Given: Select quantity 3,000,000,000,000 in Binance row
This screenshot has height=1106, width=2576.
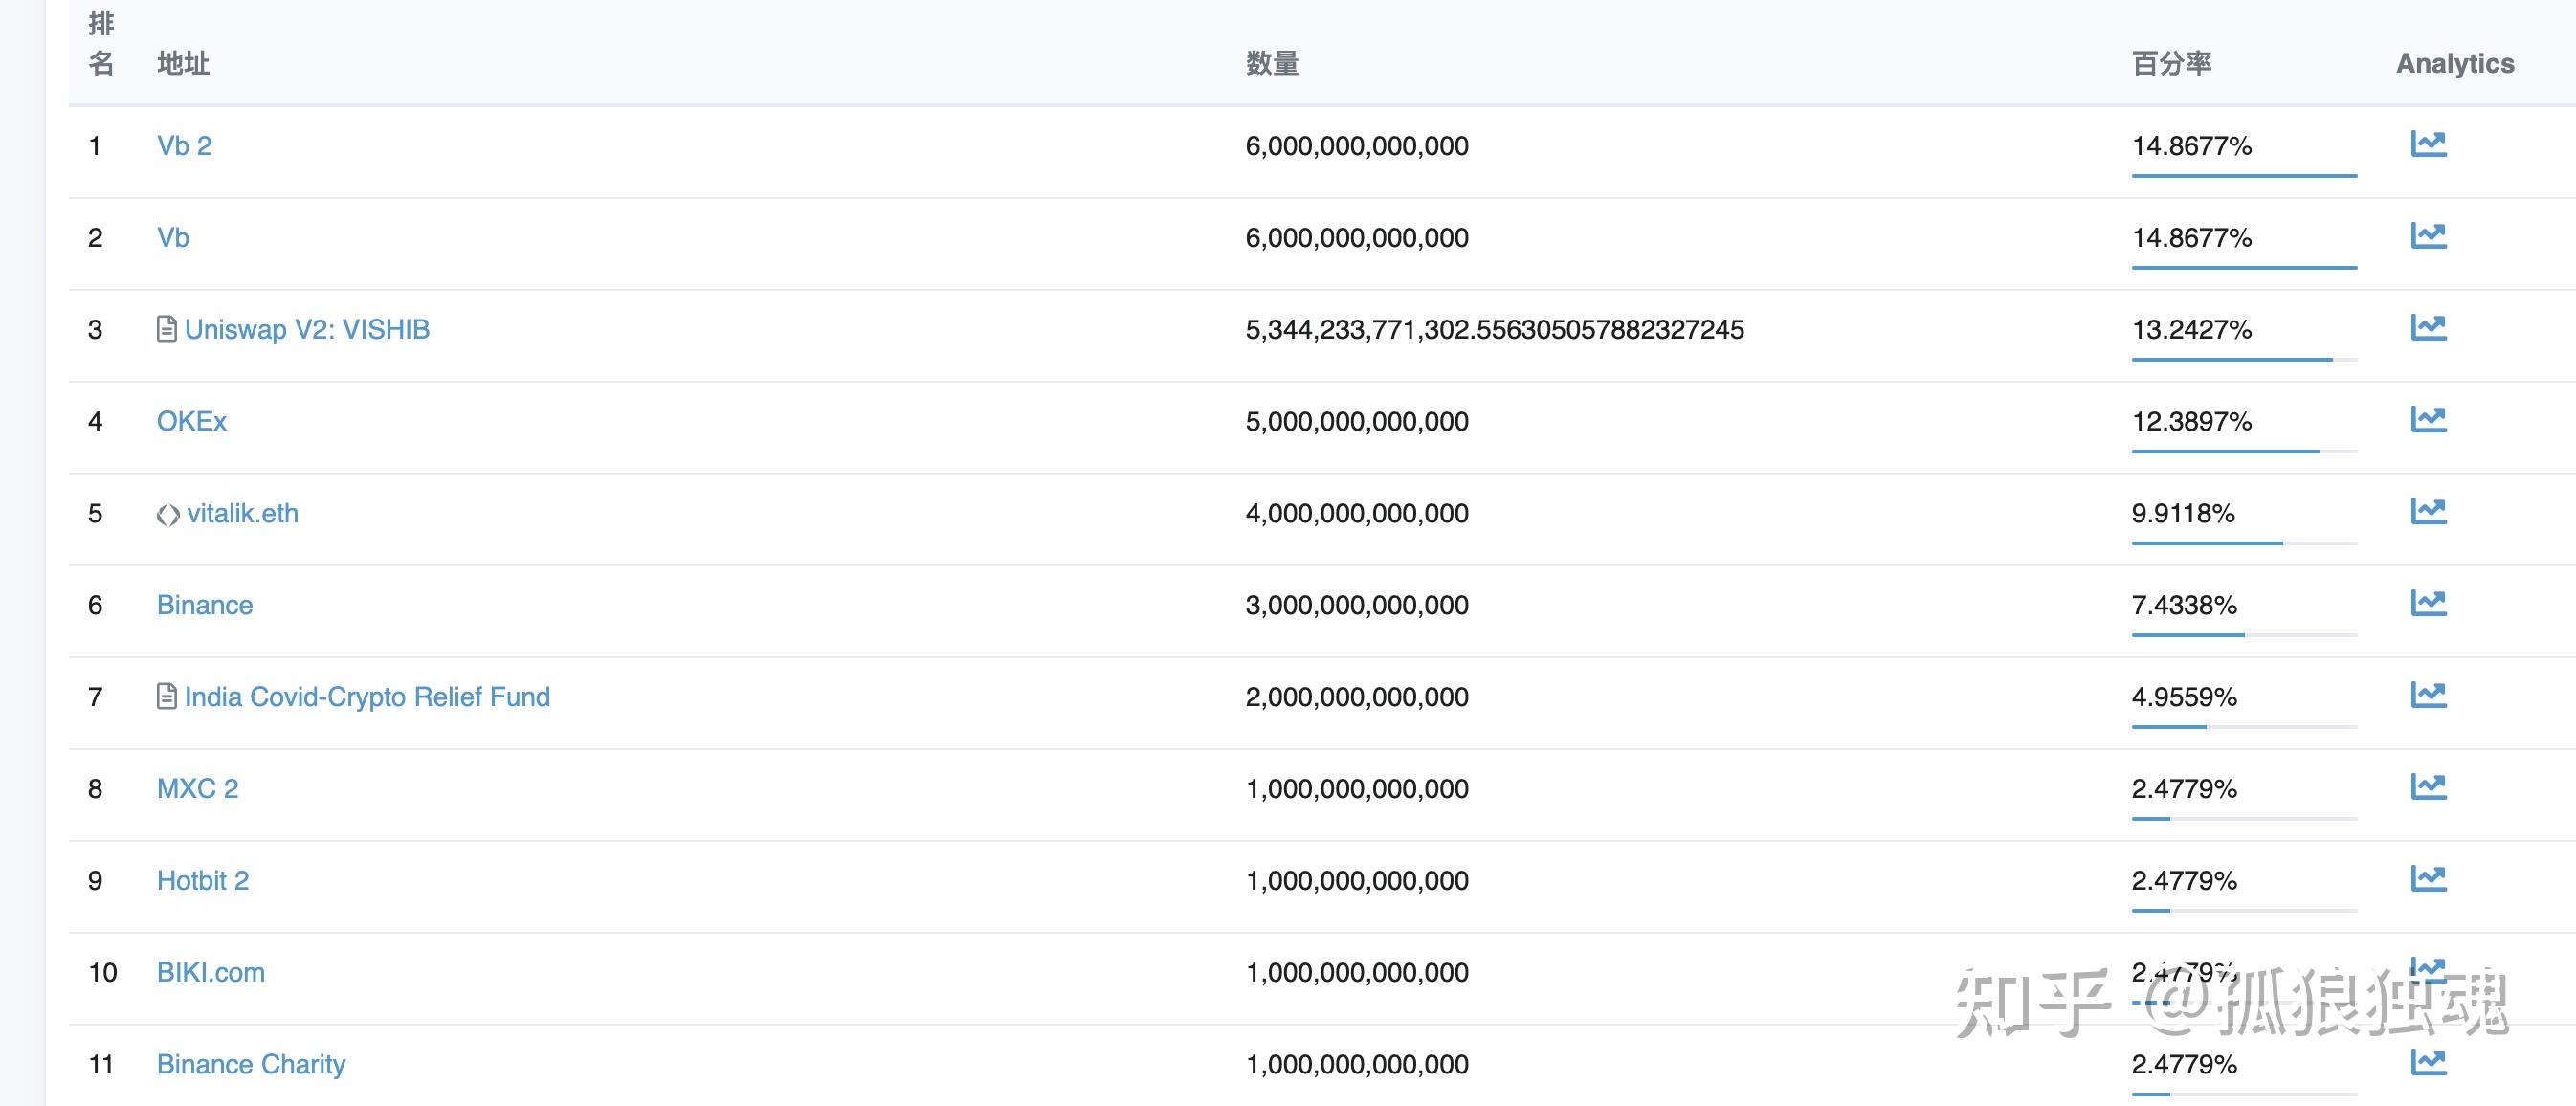Looking at the screenshot, I should [1357, 606].
